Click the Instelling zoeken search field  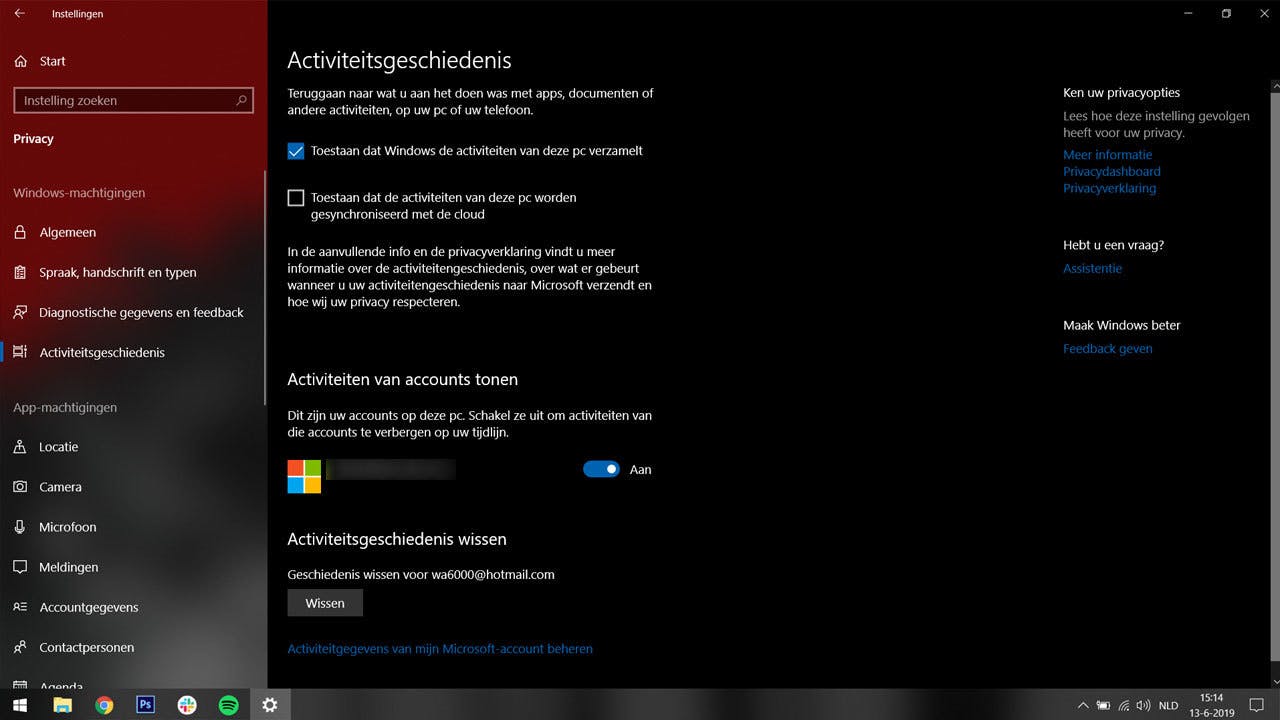[120, 100]
